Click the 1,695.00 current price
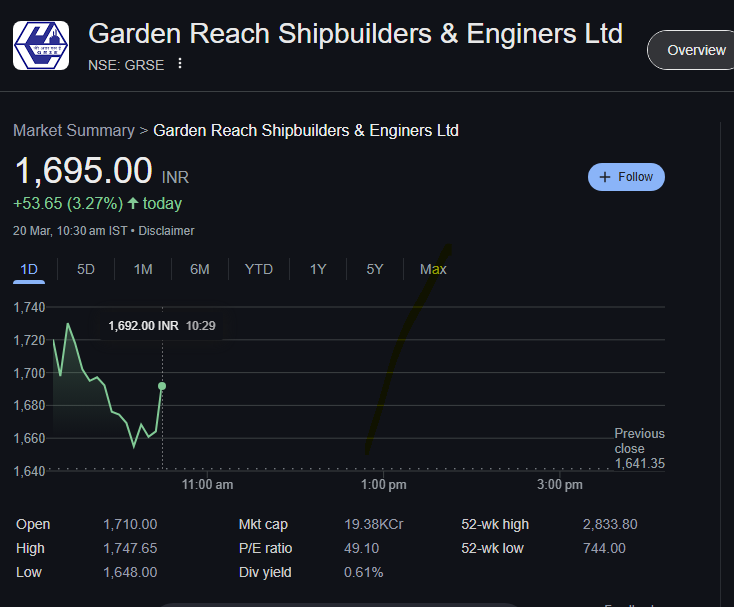The width and height of the screenshot is (734, 607). coord(83,171)
